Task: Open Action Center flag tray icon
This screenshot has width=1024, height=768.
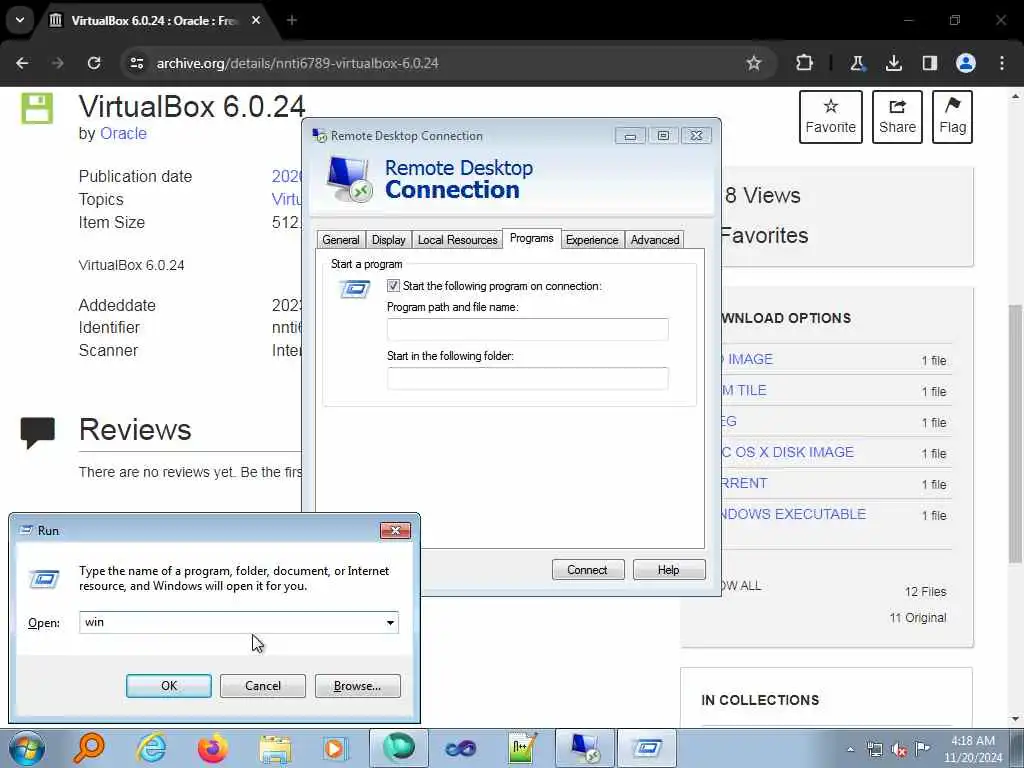Action: click(922, 749)
